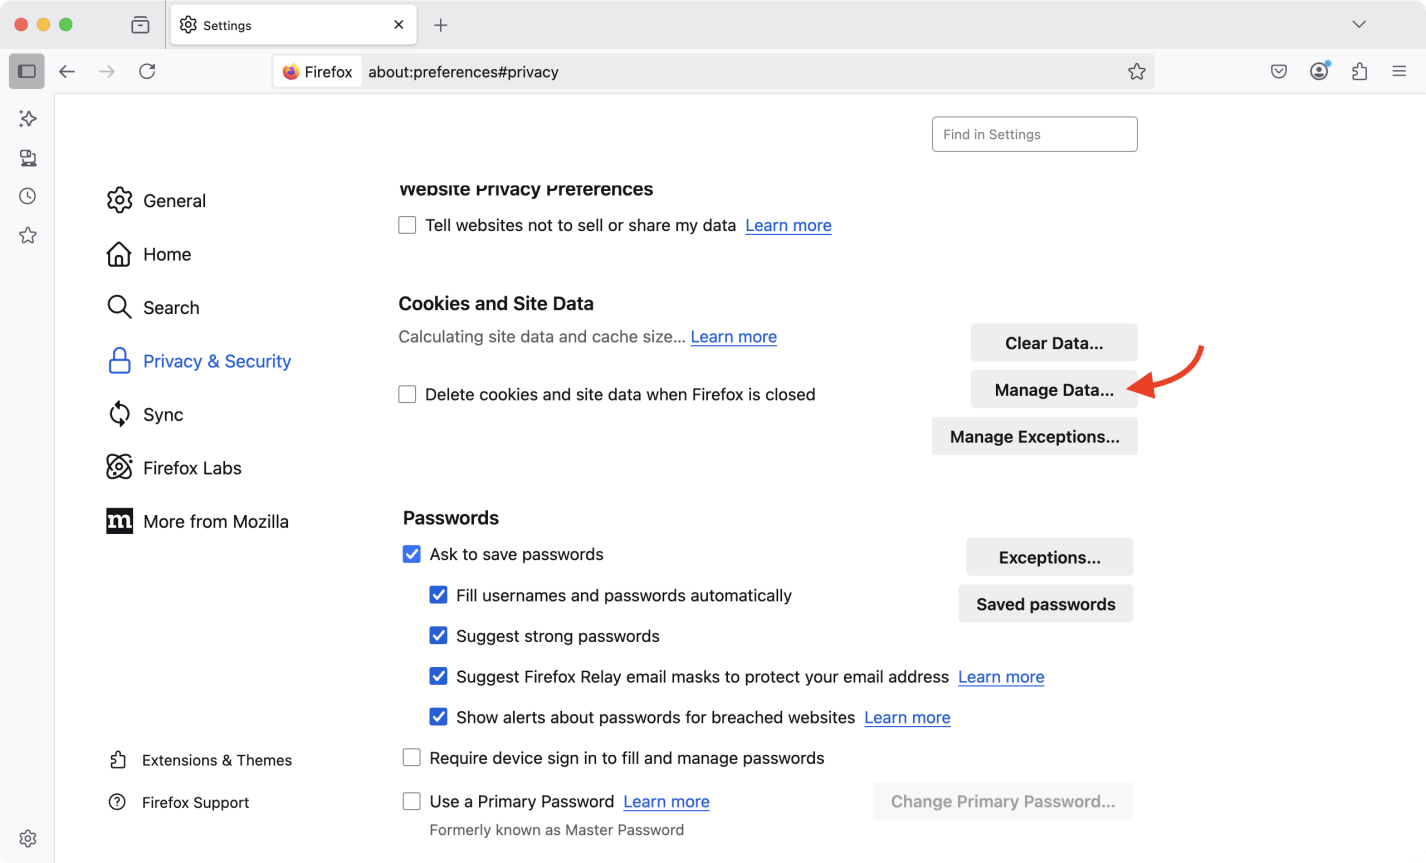Open synced tabs sidebar icon
The image size is (1426, 863).
28,158
